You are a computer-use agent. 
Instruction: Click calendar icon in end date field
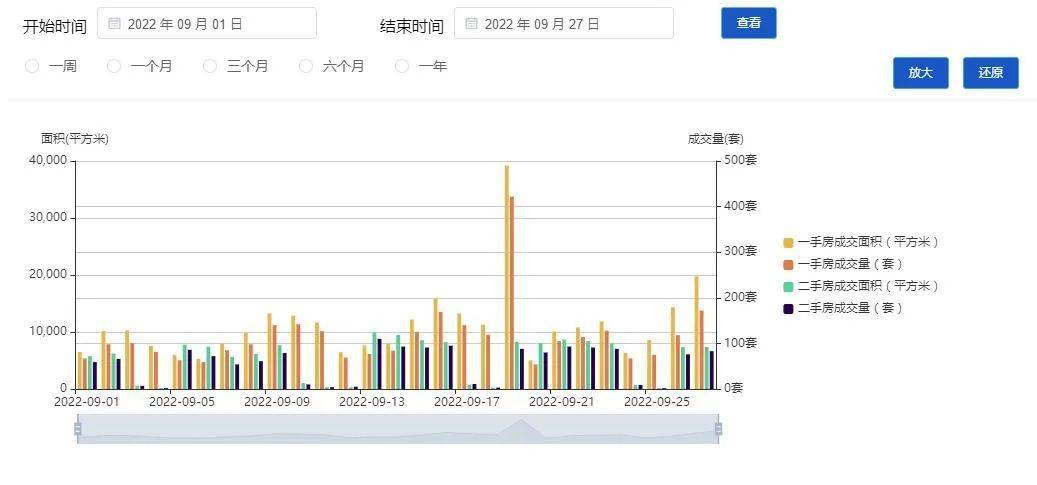tap(472, 24)
